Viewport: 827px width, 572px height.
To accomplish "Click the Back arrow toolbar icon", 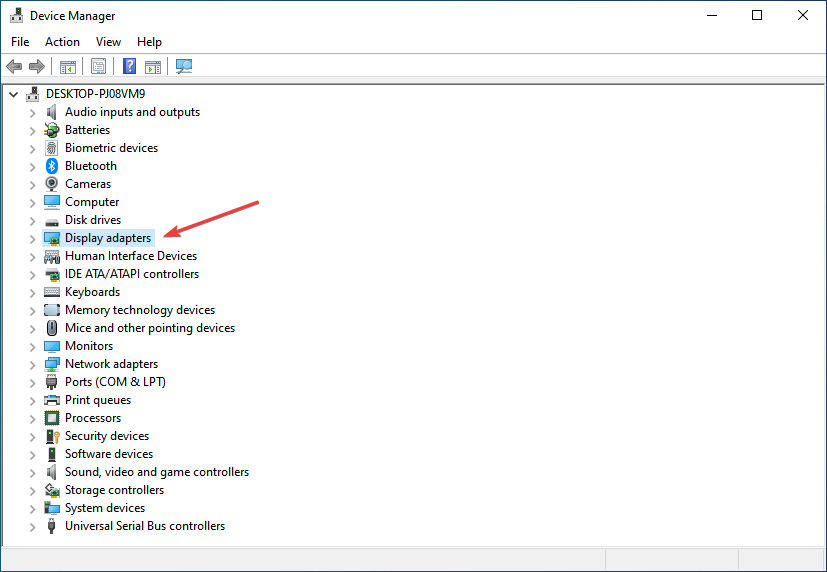I will click(14, 66).
